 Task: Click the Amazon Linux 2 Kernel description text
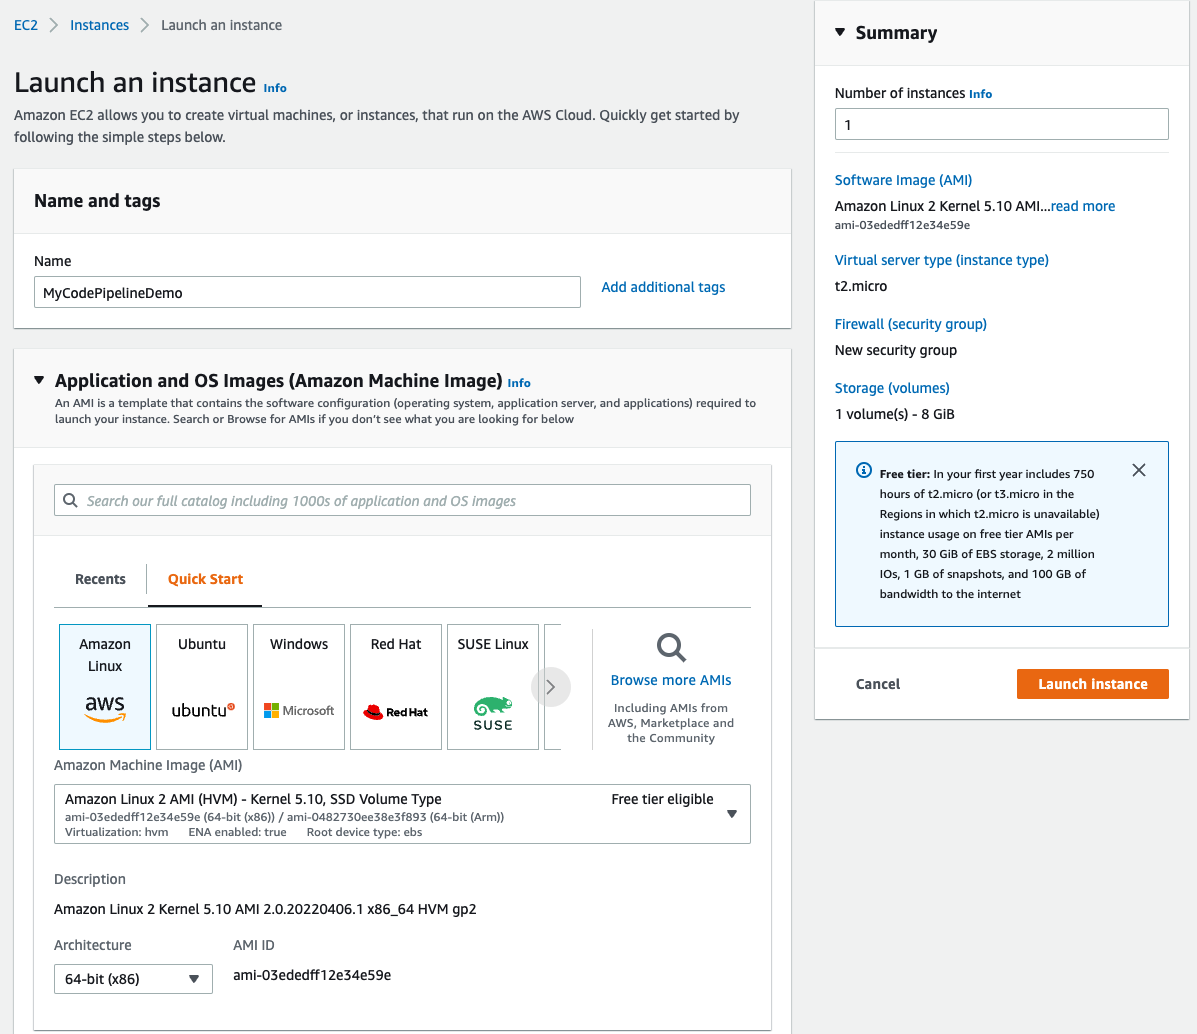pyautogui.click(x=265, y=910)
